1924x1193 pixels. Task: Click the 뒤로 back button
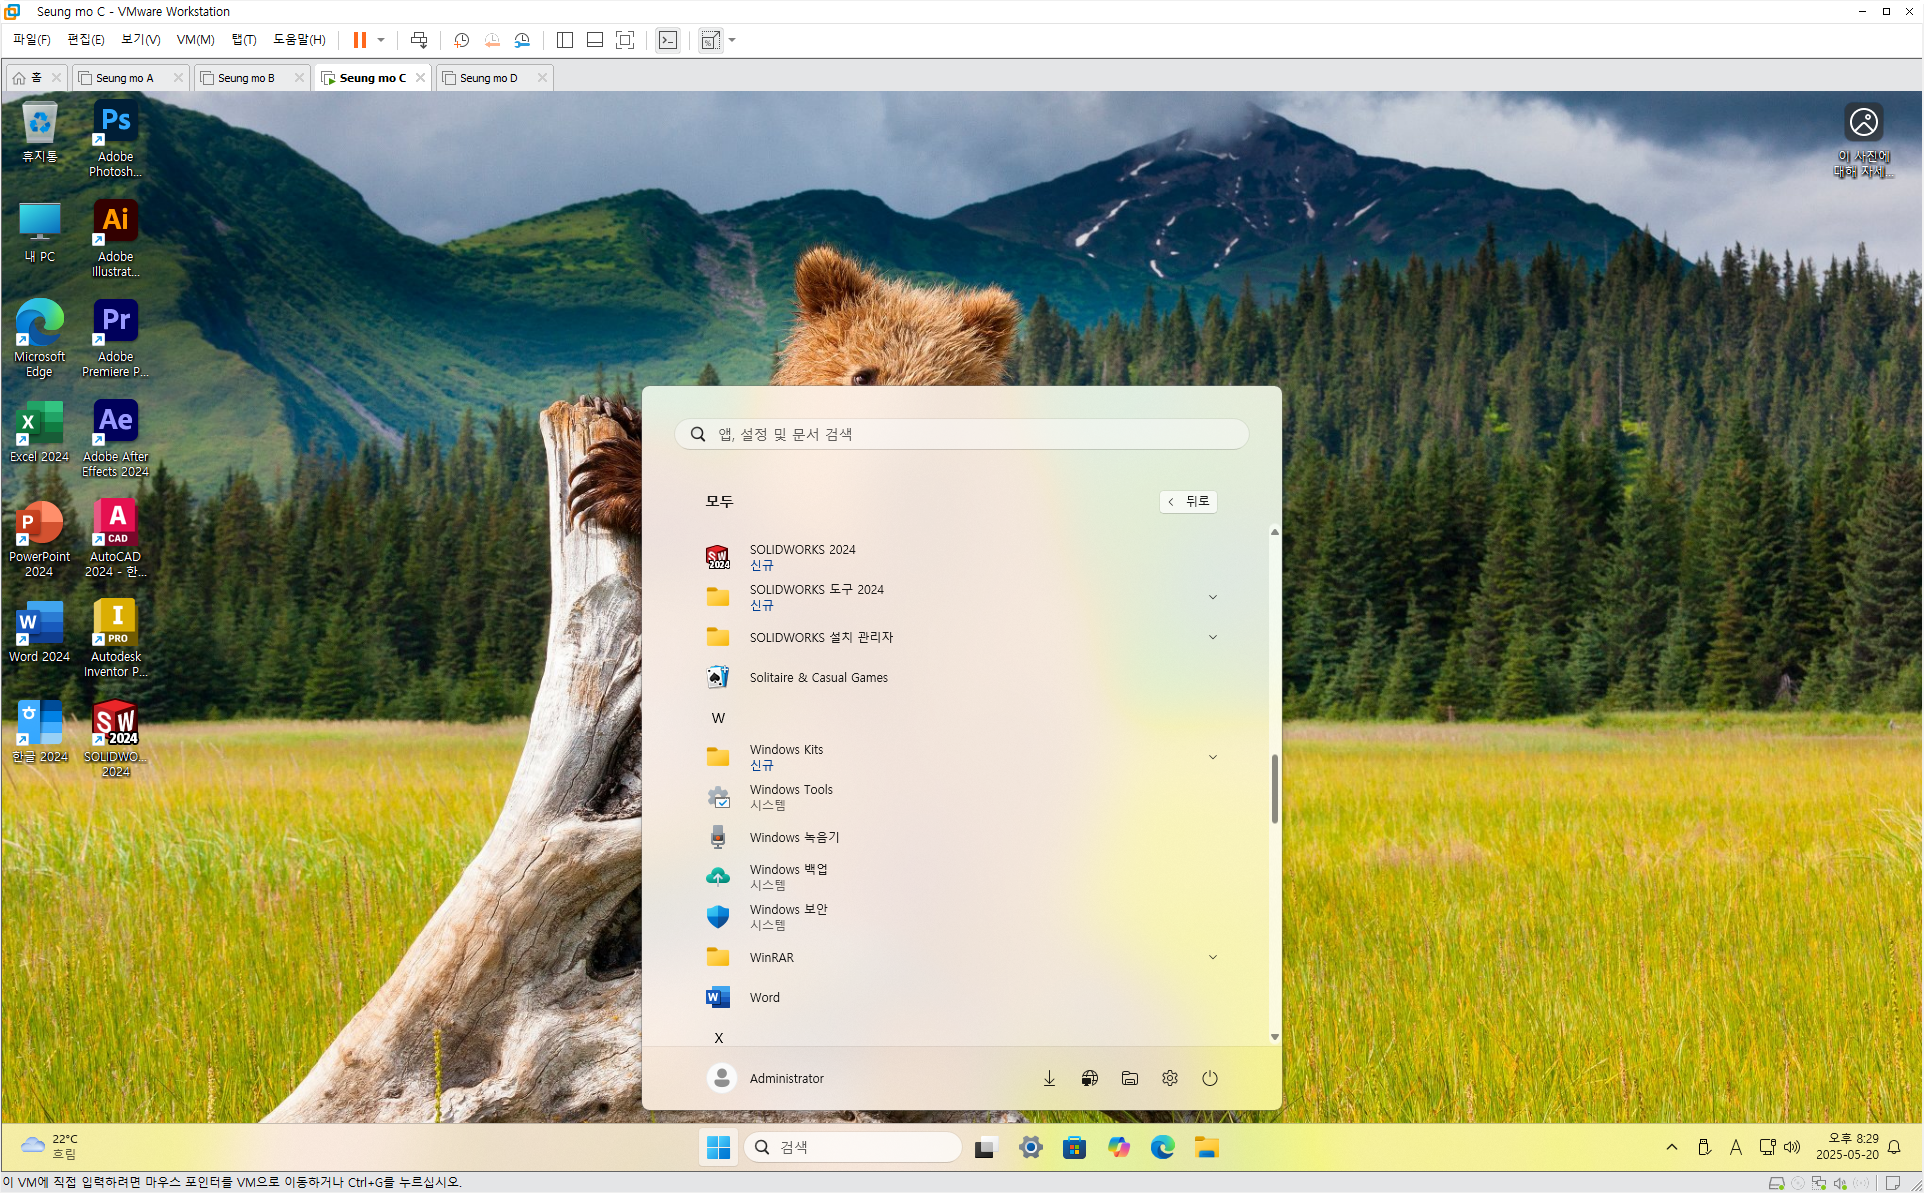pos(1188,501)
